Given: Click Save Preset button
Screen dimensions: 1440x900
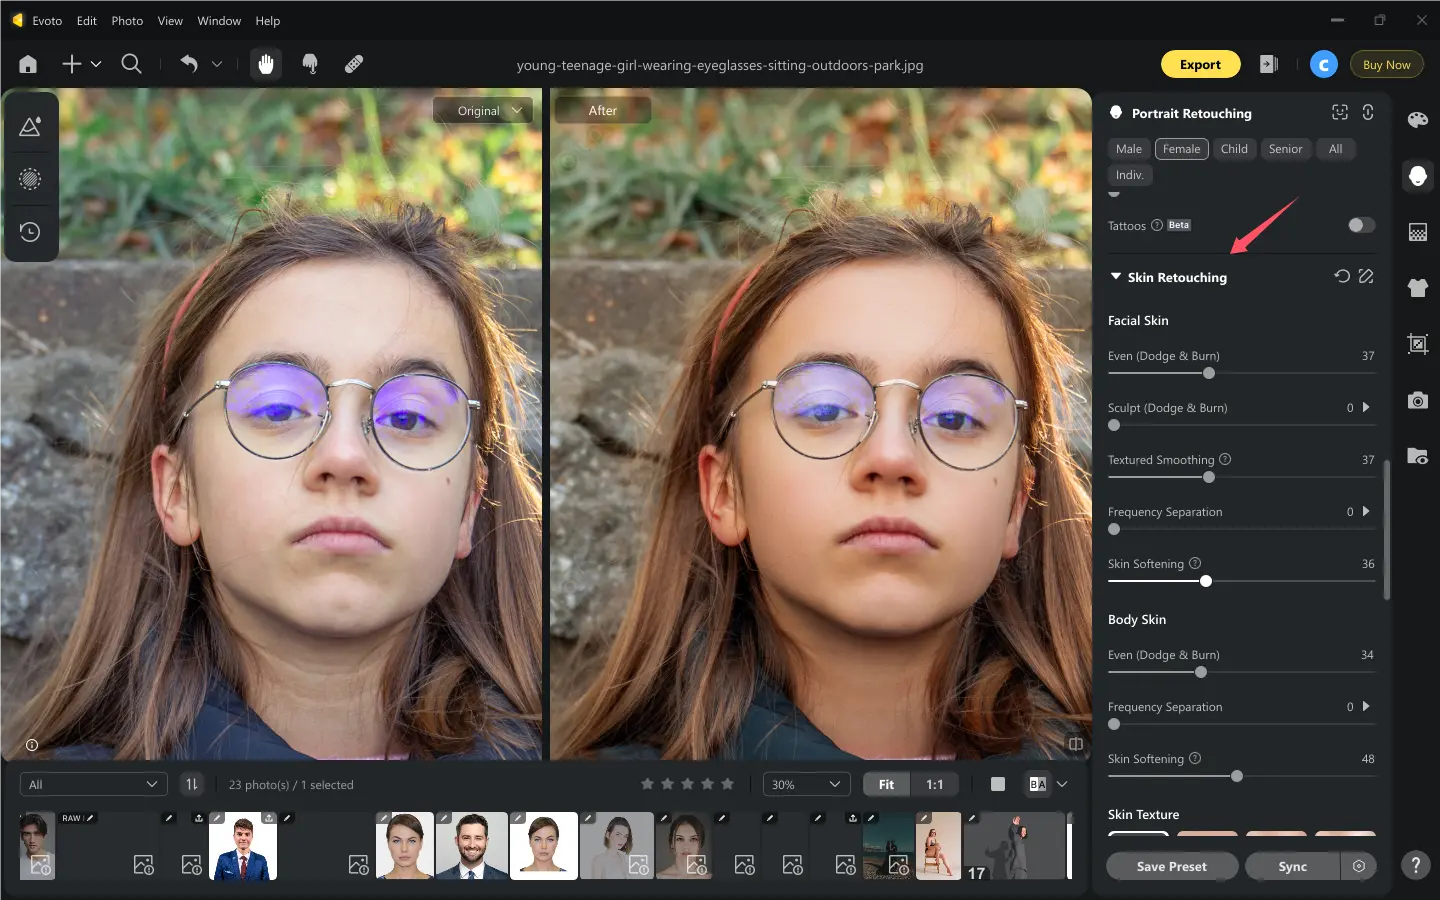Looking at the screenshot, I should point(1172,866).
